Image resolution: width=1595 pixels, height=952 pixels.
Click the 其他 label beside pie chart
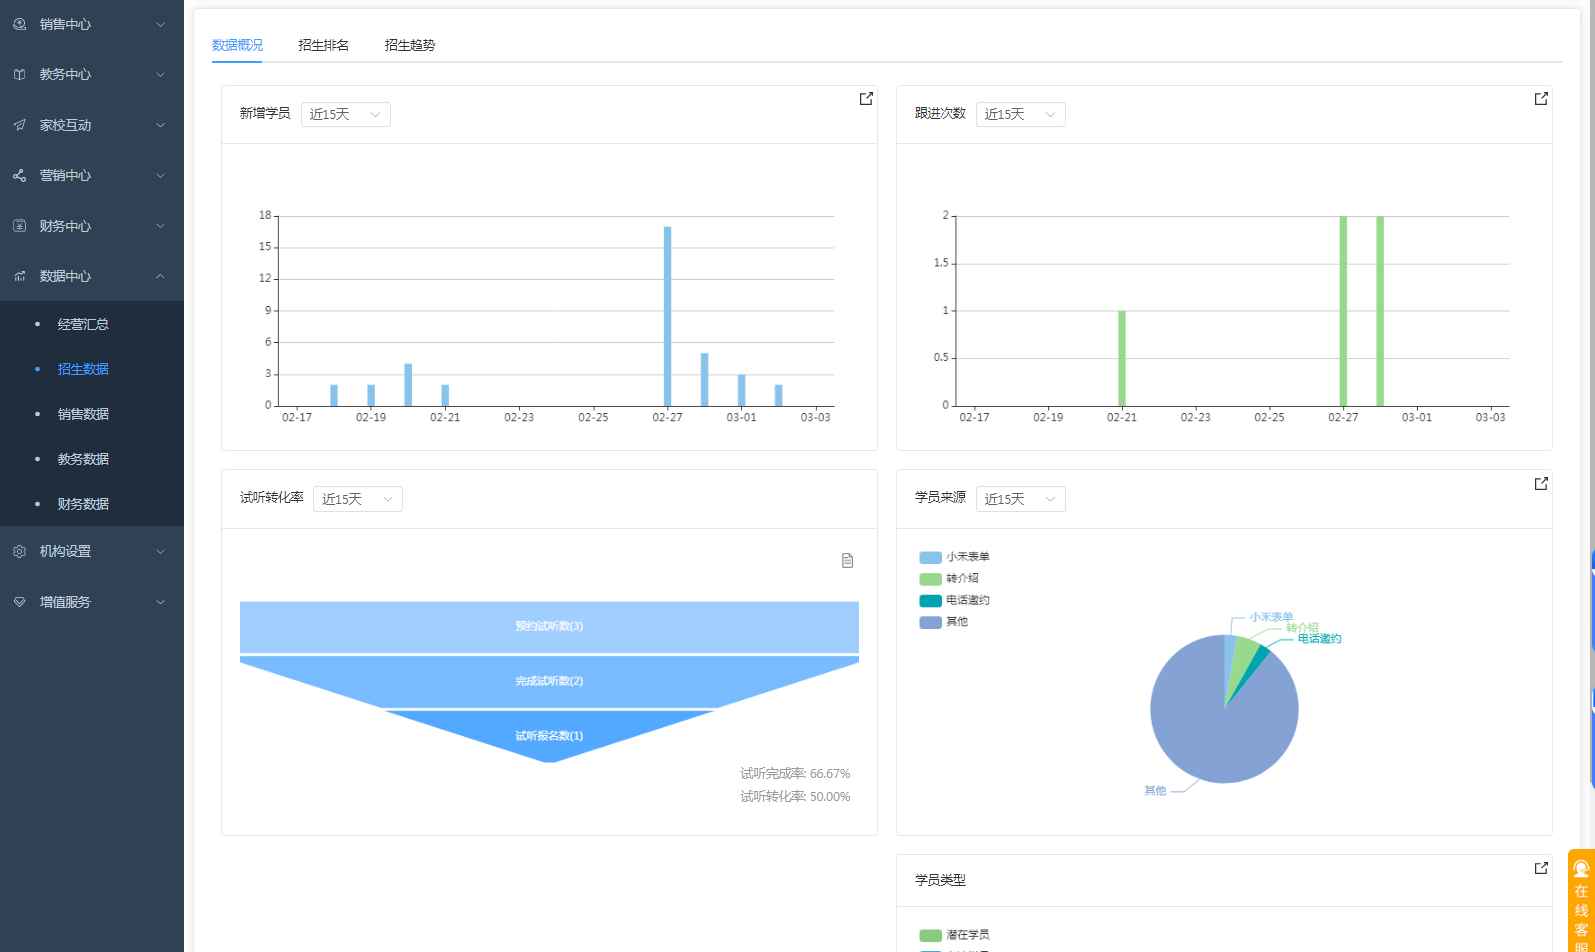(1155, 791)
